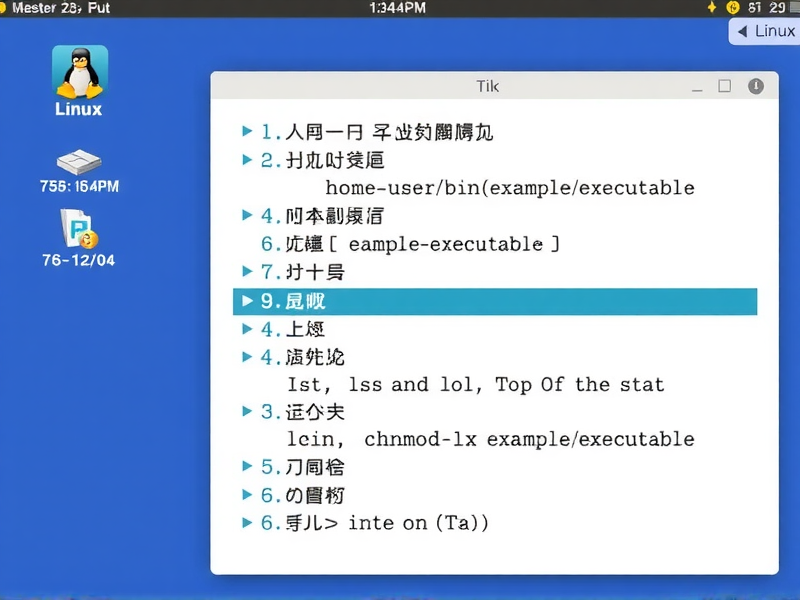Open the home-user/bin example executable path link
The image size is (800, 600).
510,188
